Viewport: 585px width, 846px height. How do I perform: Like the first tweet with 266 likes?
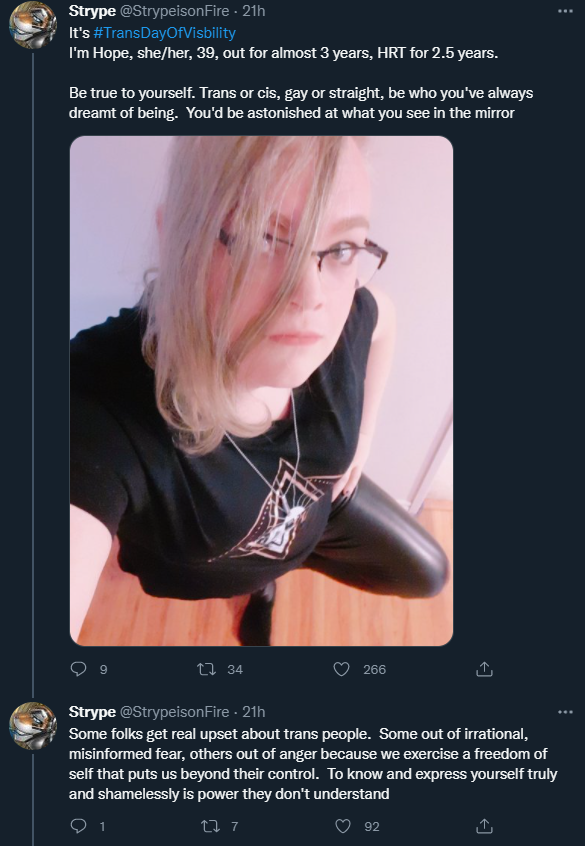pos(341,670)
